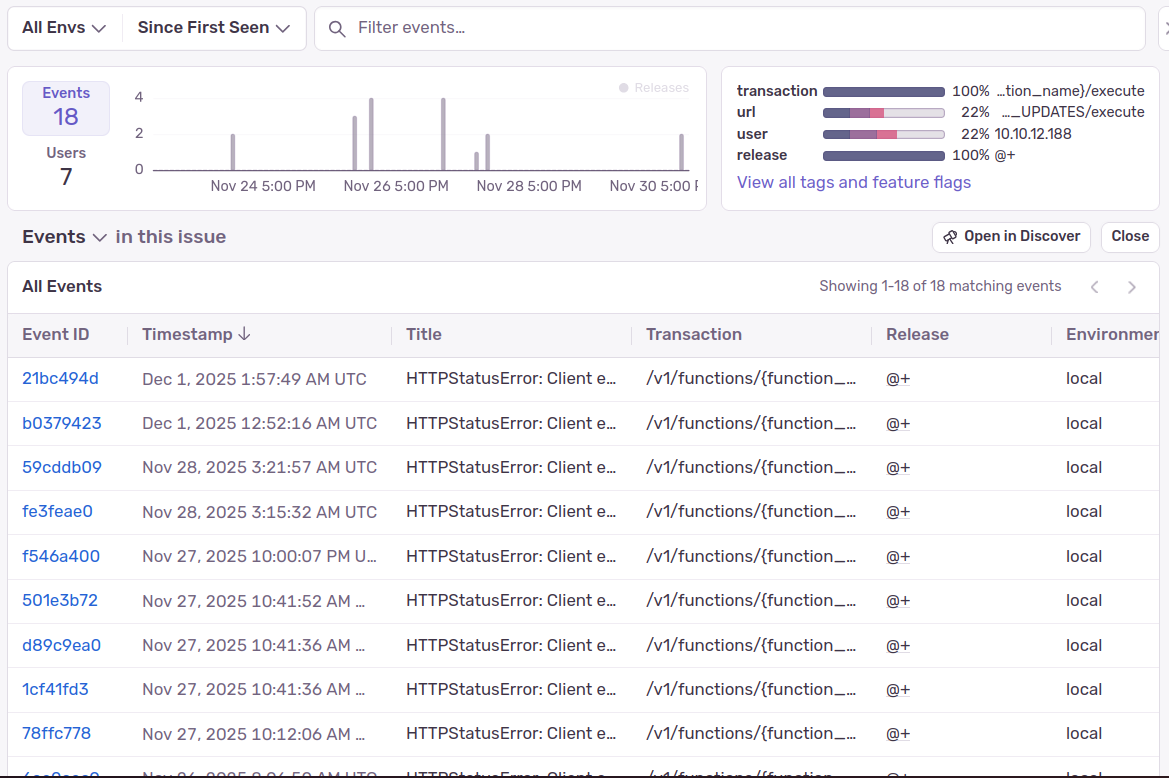Viewport: 1169px width, 778px height.
Task: Open event 21bc494d
Action: tap(60, 379)
